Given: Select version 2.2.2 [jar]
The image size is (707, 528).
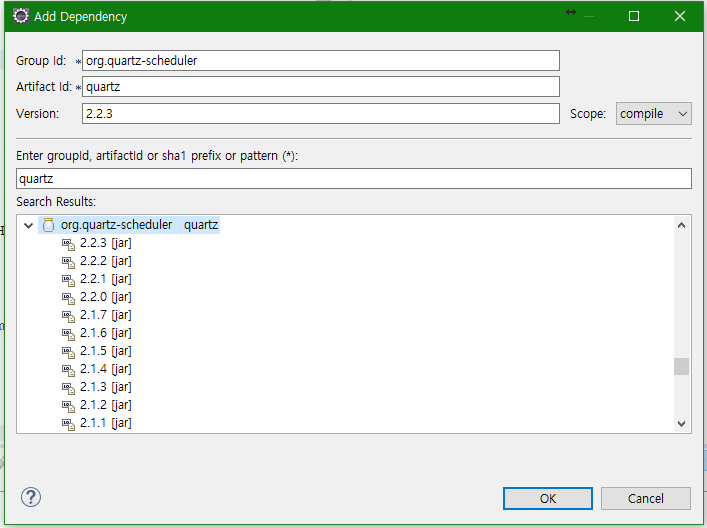Looking at the screenshot, I should click(x=106, y=261).
